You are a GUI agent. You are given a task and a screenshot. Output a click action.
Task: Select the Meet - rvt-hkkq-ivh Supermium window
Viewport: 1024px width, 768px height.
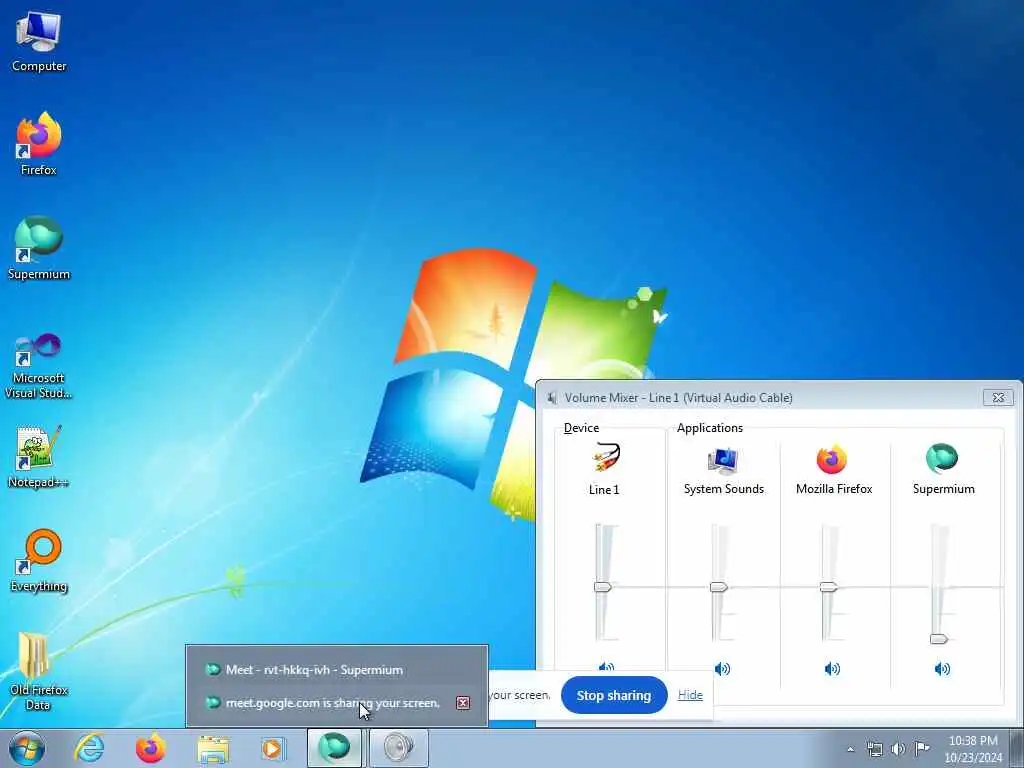337,670
